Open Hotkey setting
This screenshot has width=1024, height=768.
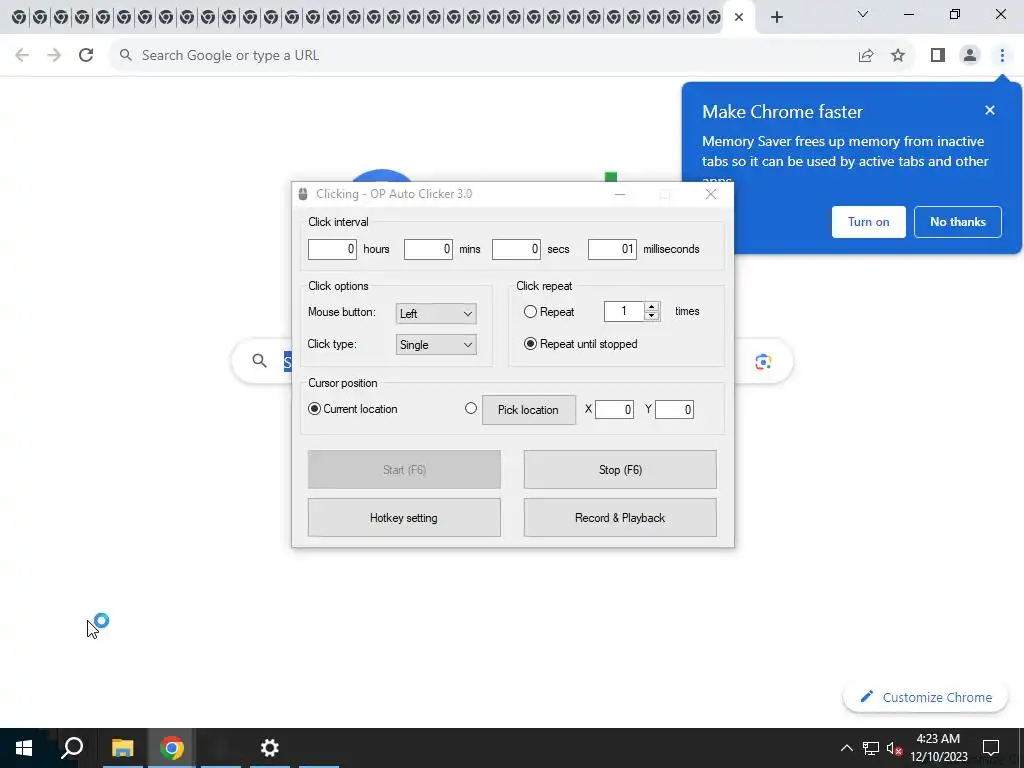404,518
